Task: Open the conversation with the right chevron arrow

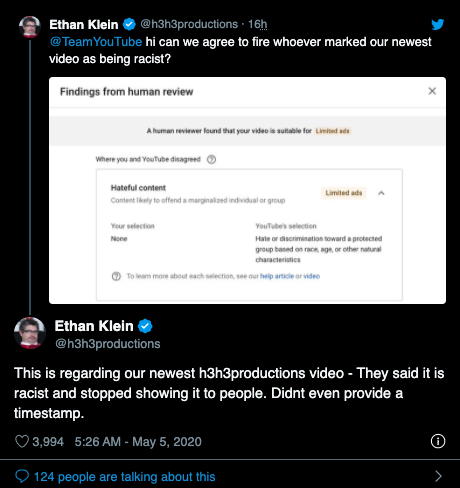Action: [x=438, y=476]
